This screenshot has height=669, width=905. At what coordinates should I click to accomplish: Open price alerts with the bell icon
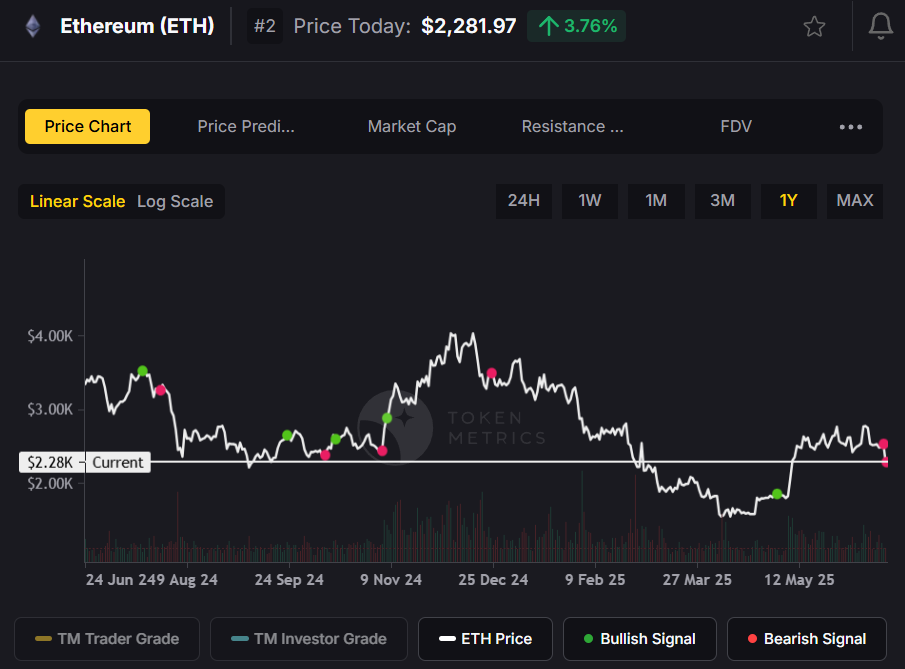pos(881,26)
